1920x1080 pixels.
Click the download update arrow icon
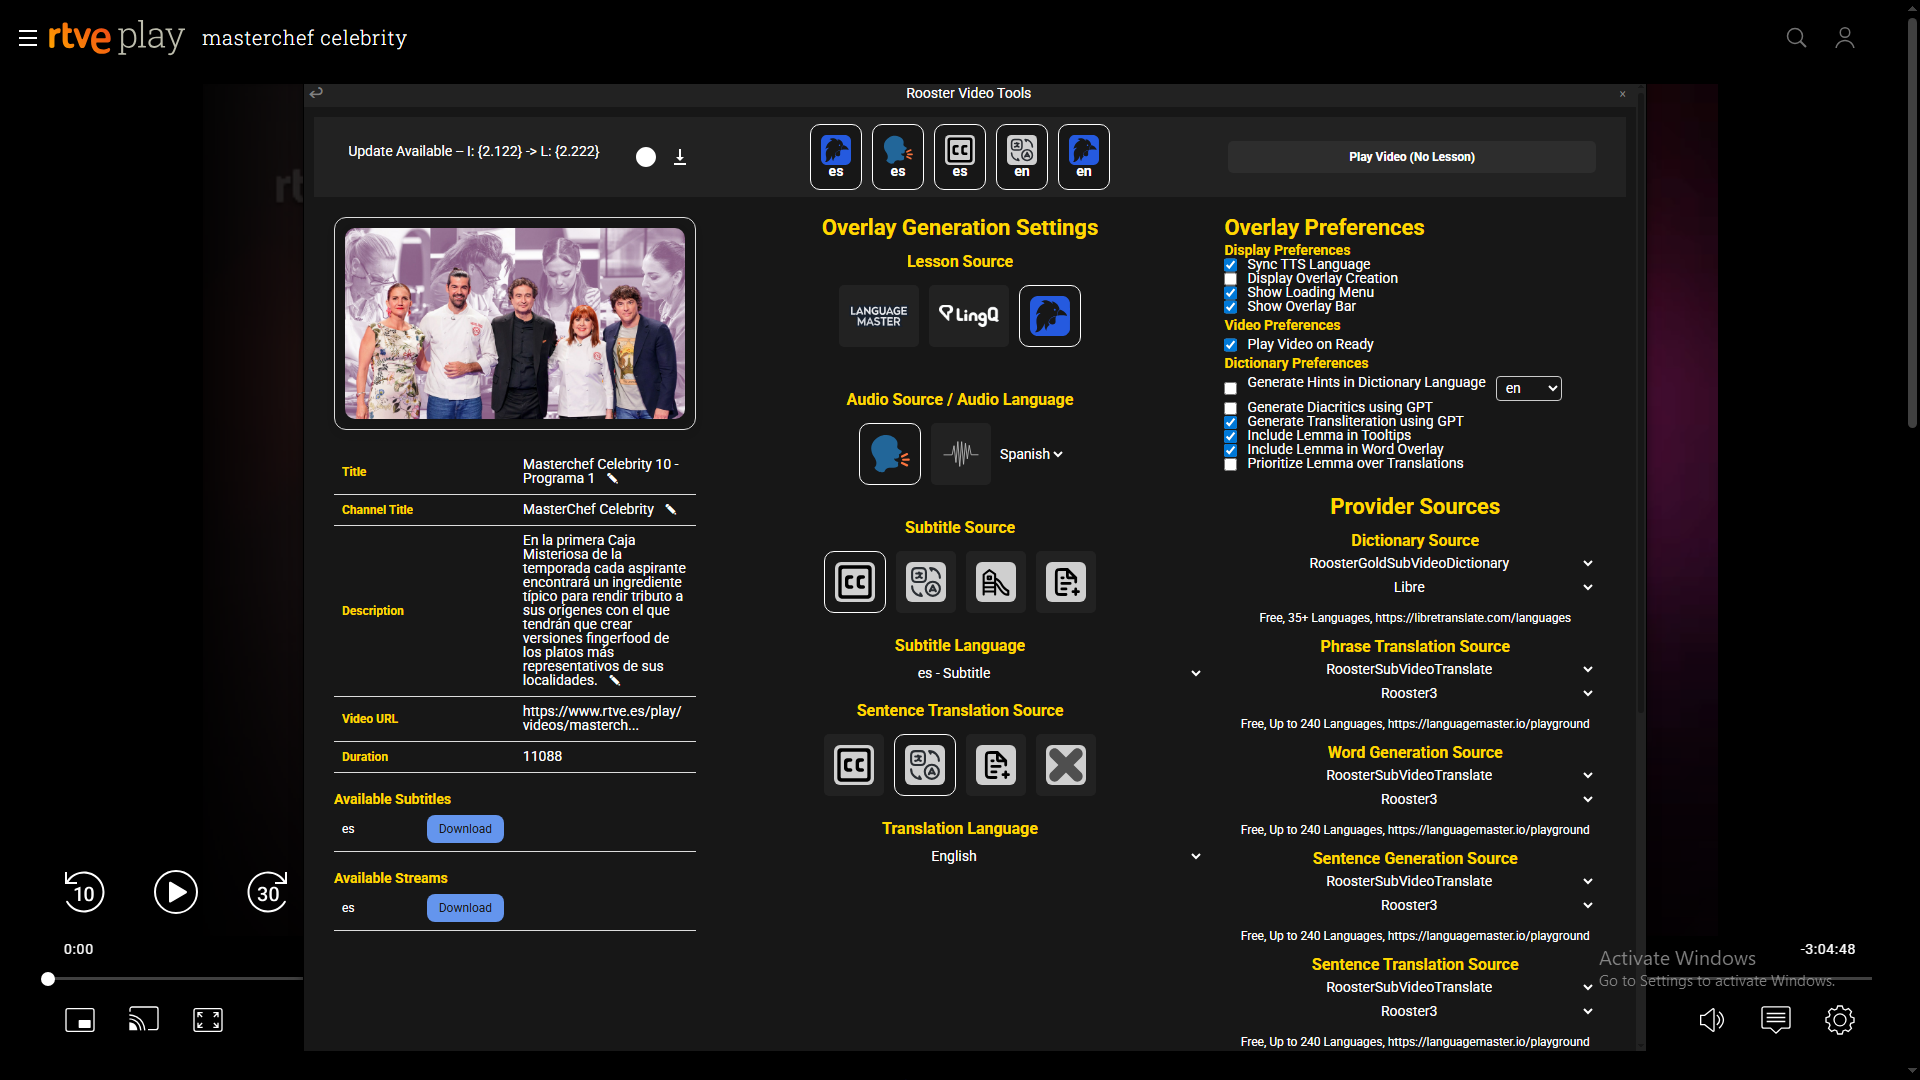tap(680, 157)
